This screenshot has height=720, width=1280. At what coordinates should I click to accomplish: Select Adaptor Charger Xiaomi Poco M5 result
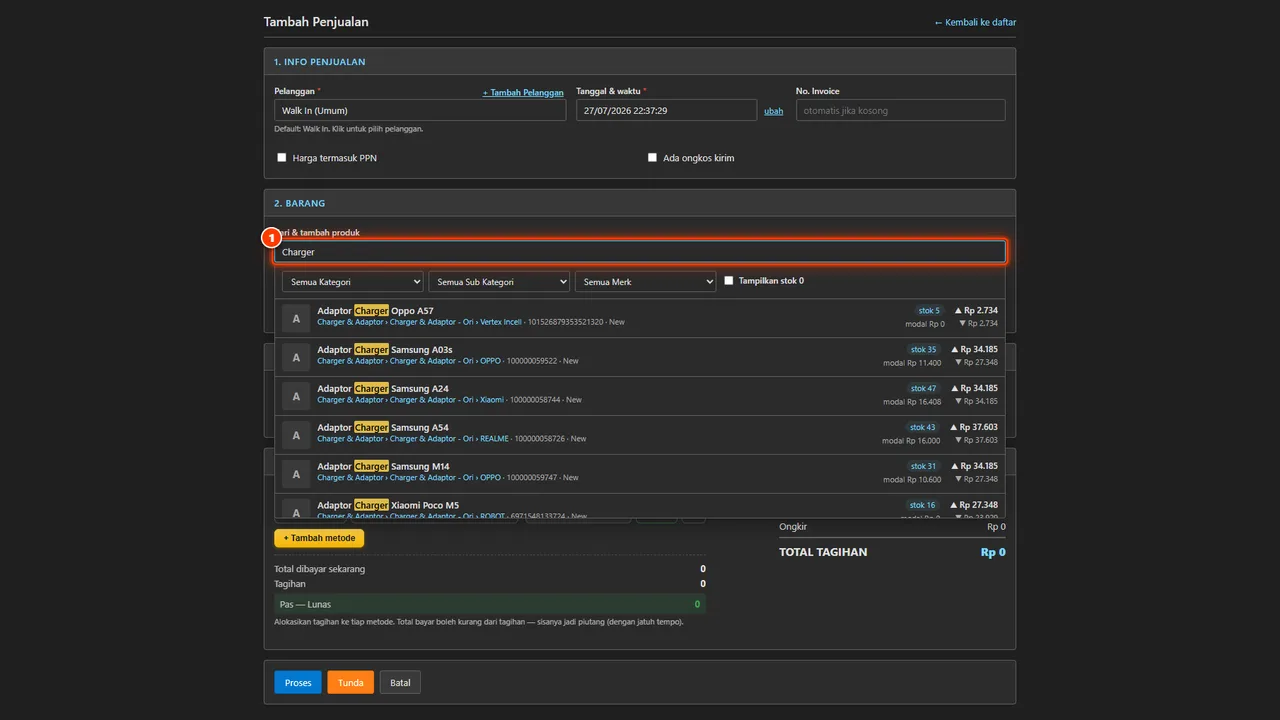(640, 506)
